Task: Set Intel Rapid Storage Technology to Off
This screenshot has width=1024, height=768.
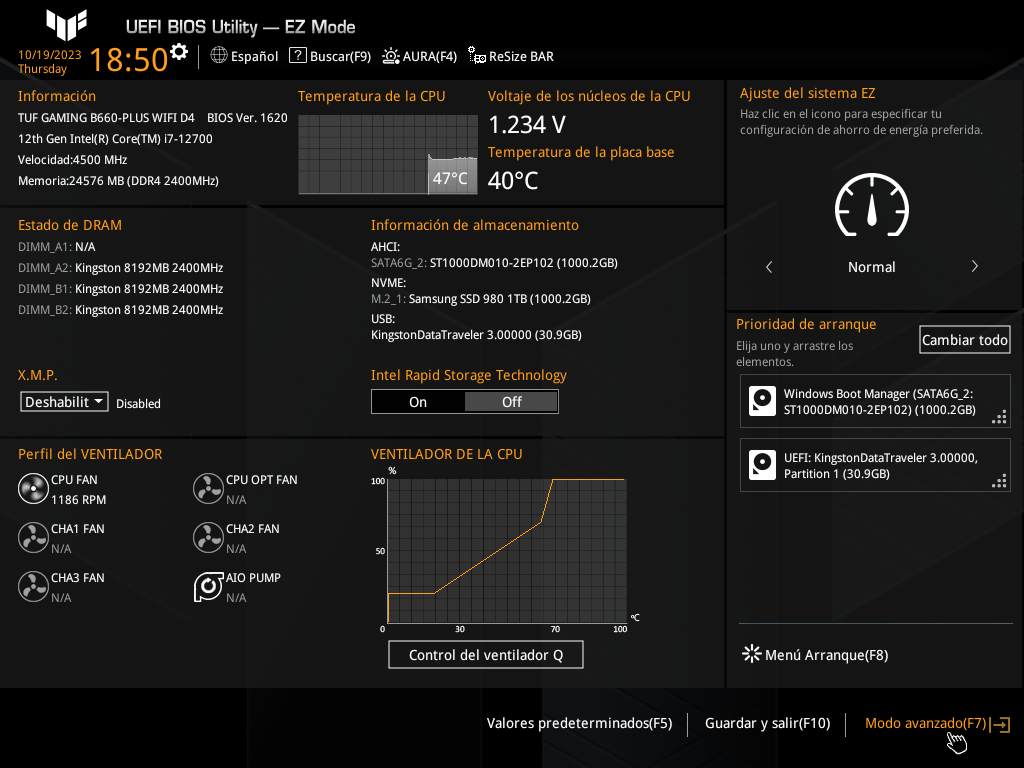Action: 511,402
